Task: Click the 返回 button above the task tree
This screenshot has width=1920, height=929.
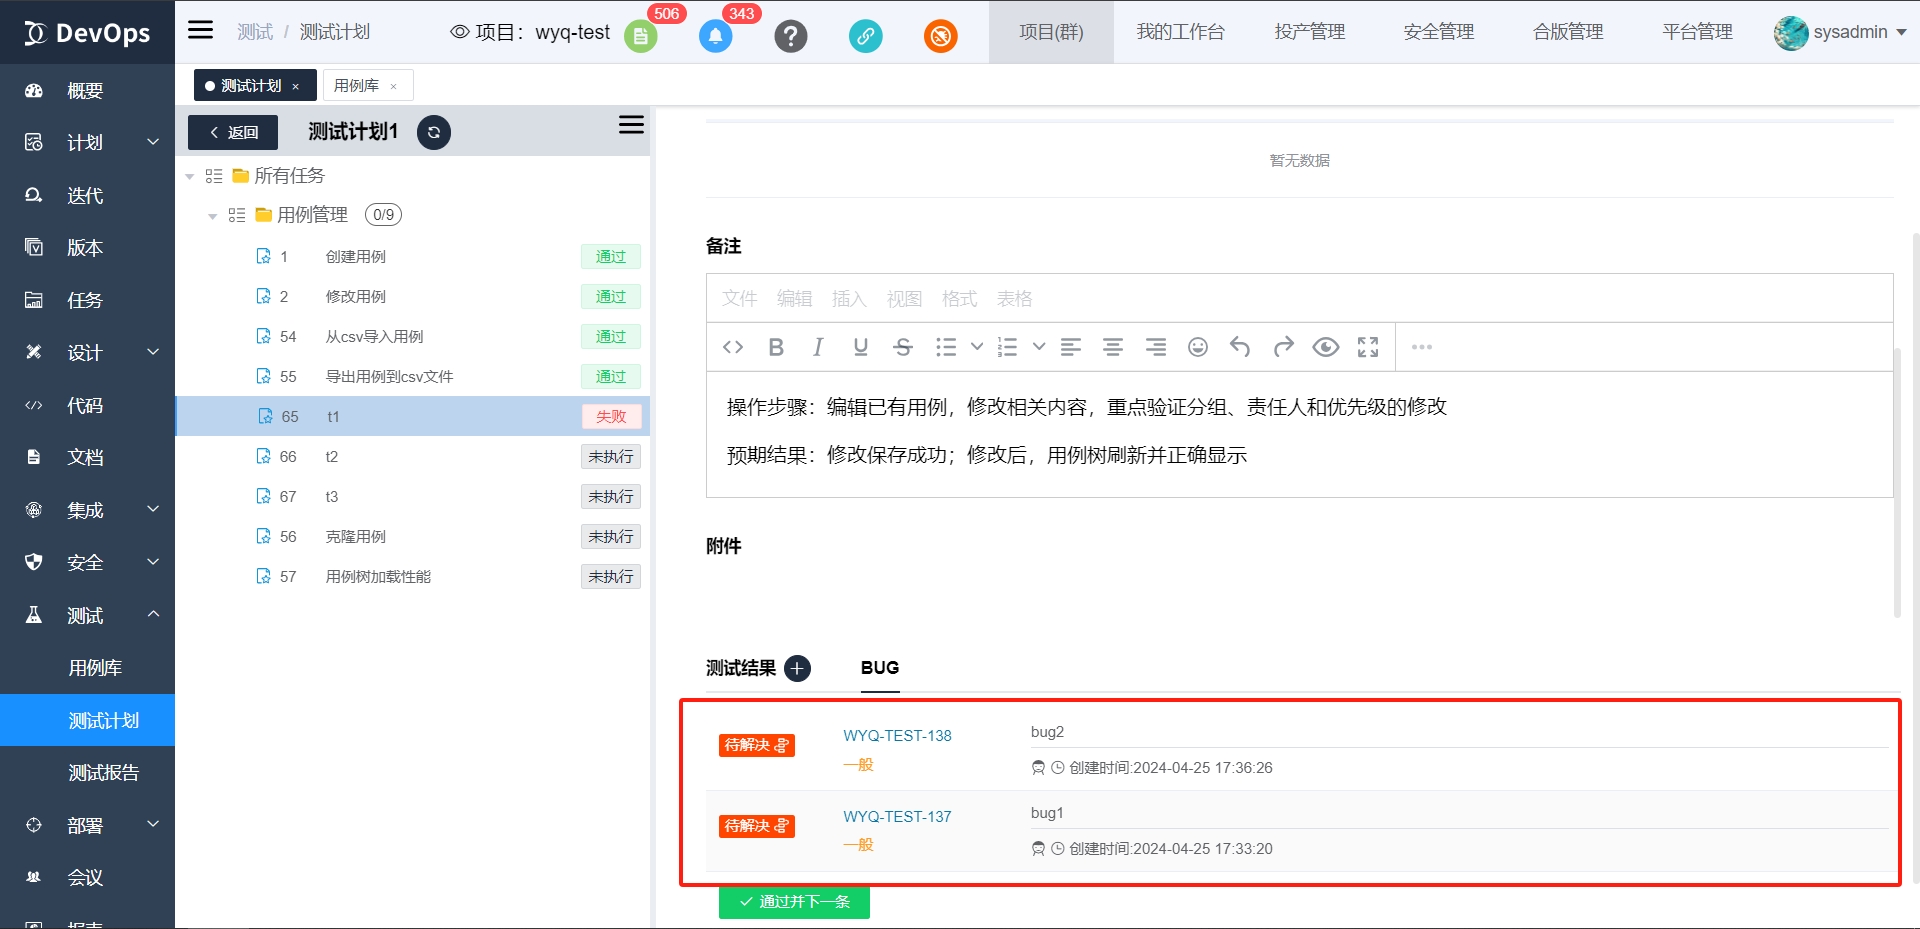Action: pos(232,132)
